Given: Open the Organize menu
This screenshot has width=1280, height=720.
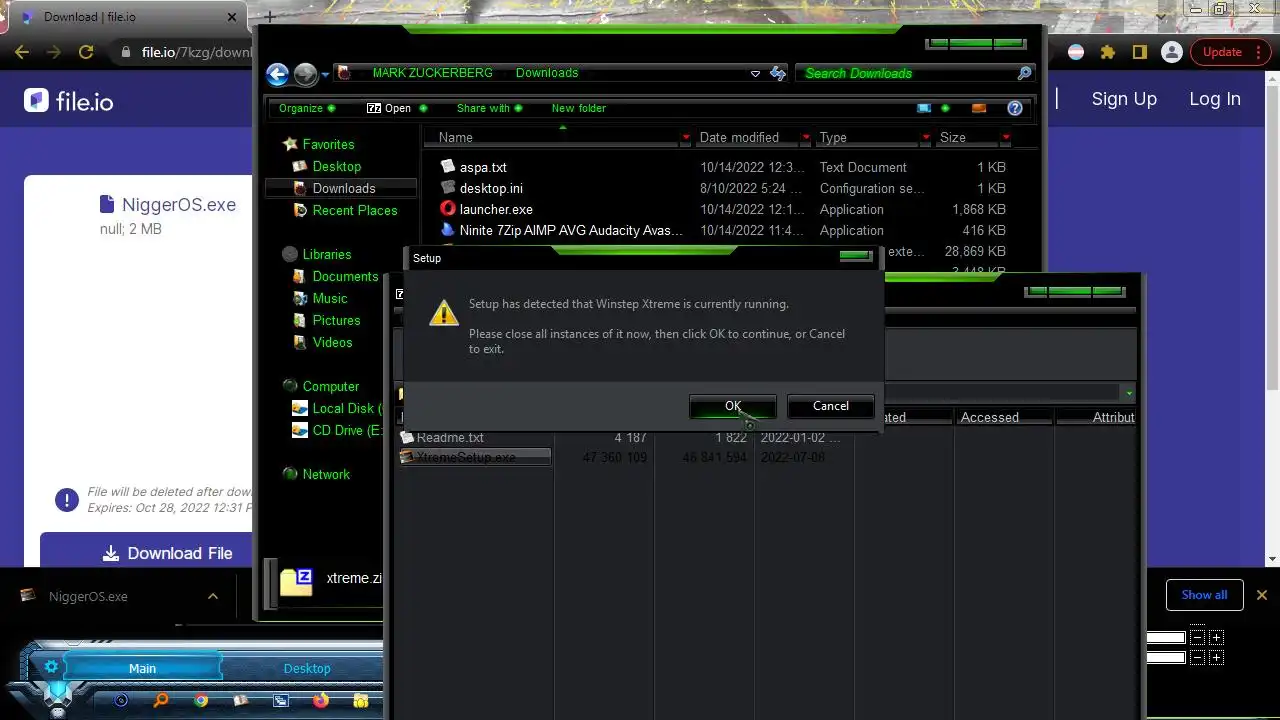Looking at the screenshot, I should [x=307, y=108].
